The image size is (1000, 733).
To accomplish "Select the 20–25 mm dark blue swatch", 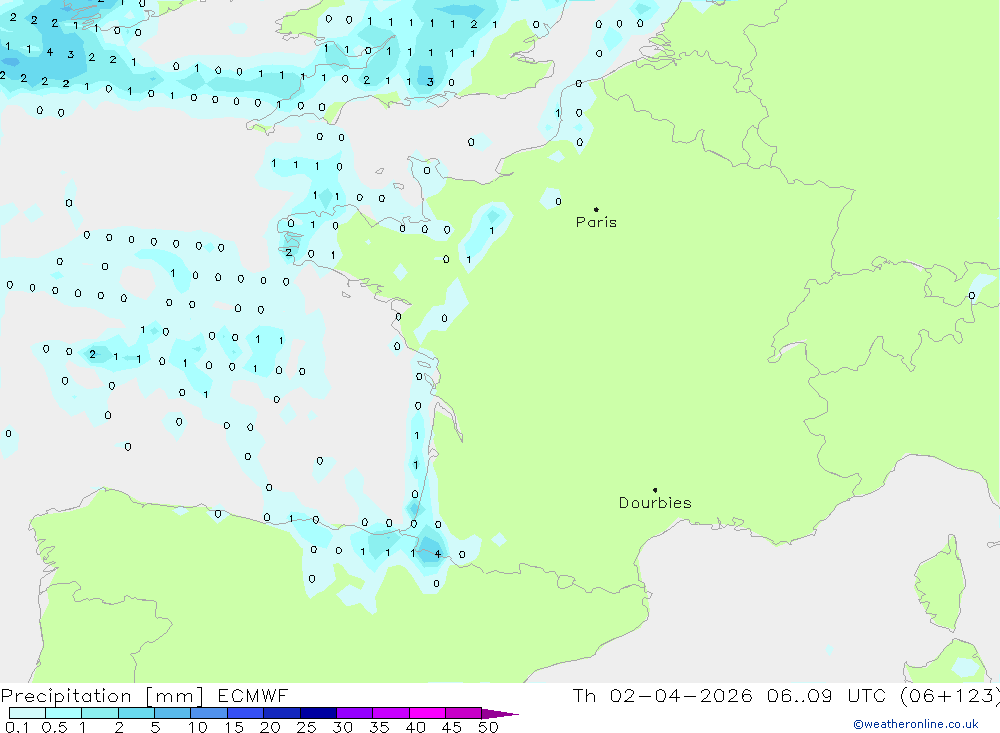I will 281,713.
